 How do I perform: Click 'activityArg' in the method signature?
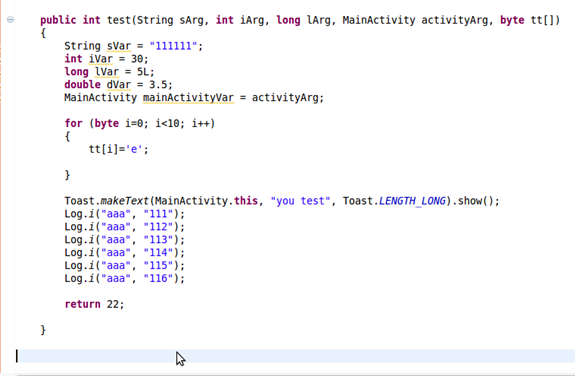454,20
